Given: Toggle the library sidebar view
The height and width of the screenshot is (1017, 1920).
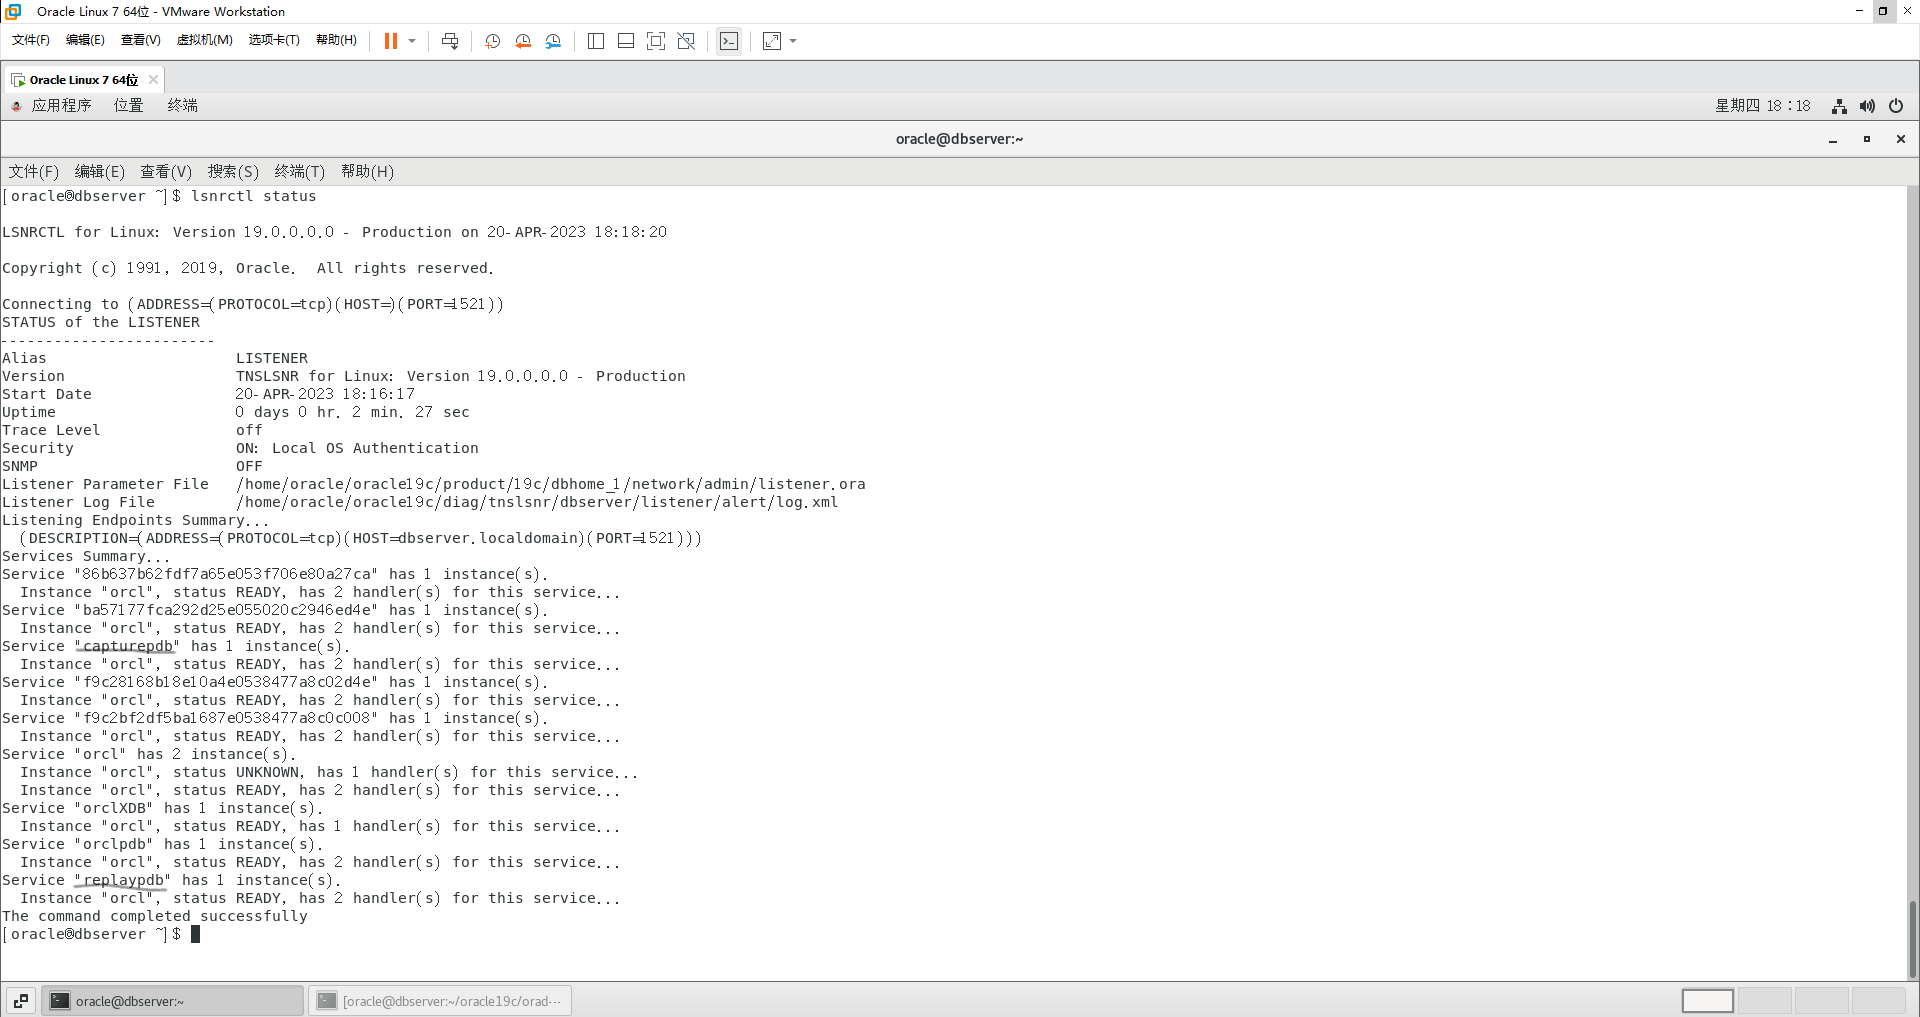Looking at the screenshot, I should 596,41.
